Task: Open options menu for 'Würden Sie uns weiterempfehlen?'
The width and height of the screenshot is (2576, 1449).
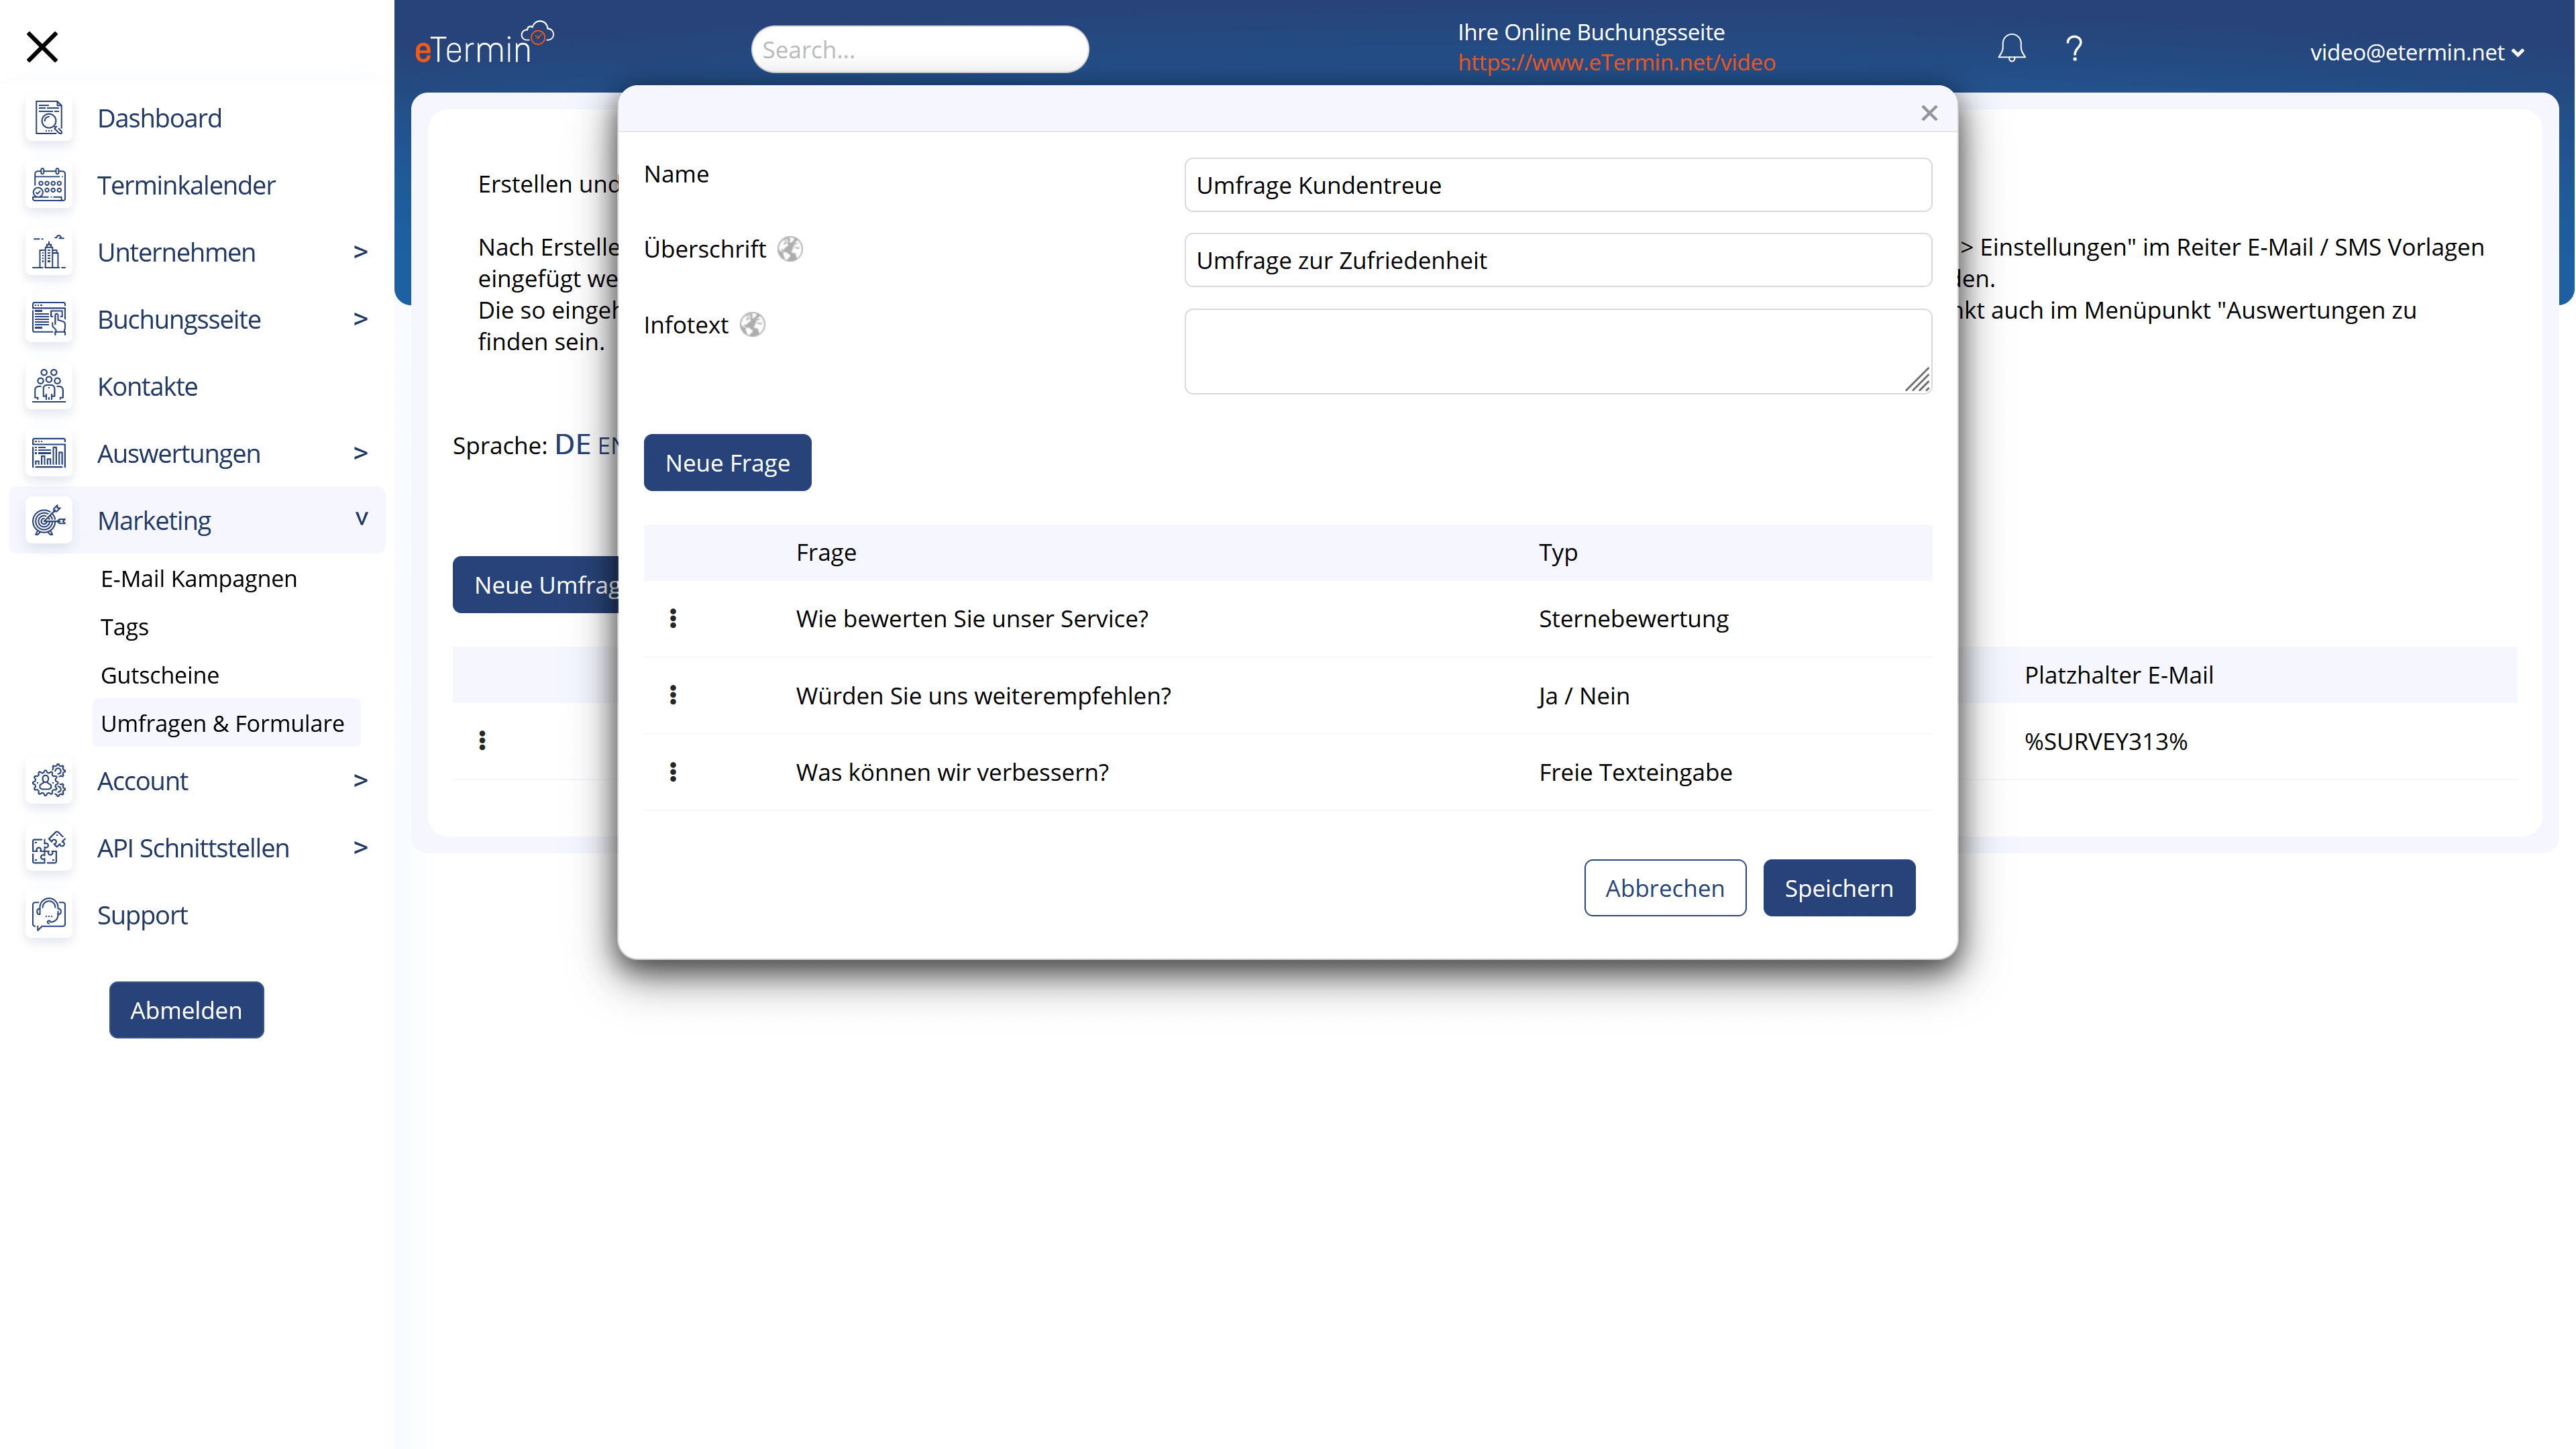Action: tap(673, 695)
